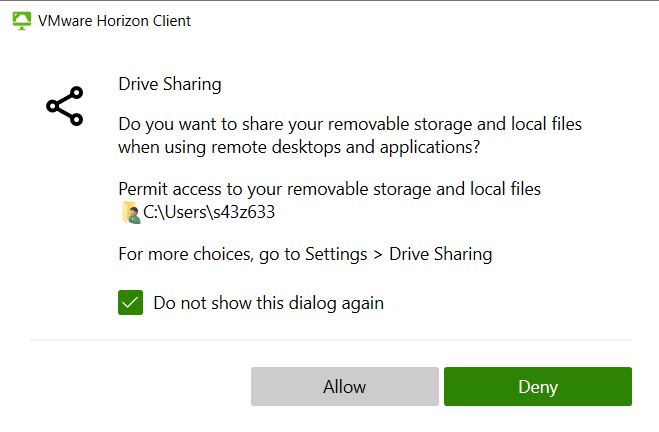Image resolution: width=659 pixels, height=432 pixels.
Task: Click the "when using remote desktops and applications?" line
Action: 298,147
